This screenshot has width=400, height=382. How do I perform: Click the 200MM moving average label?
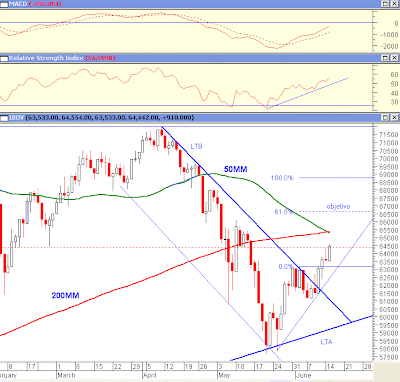tap(65, 295)
